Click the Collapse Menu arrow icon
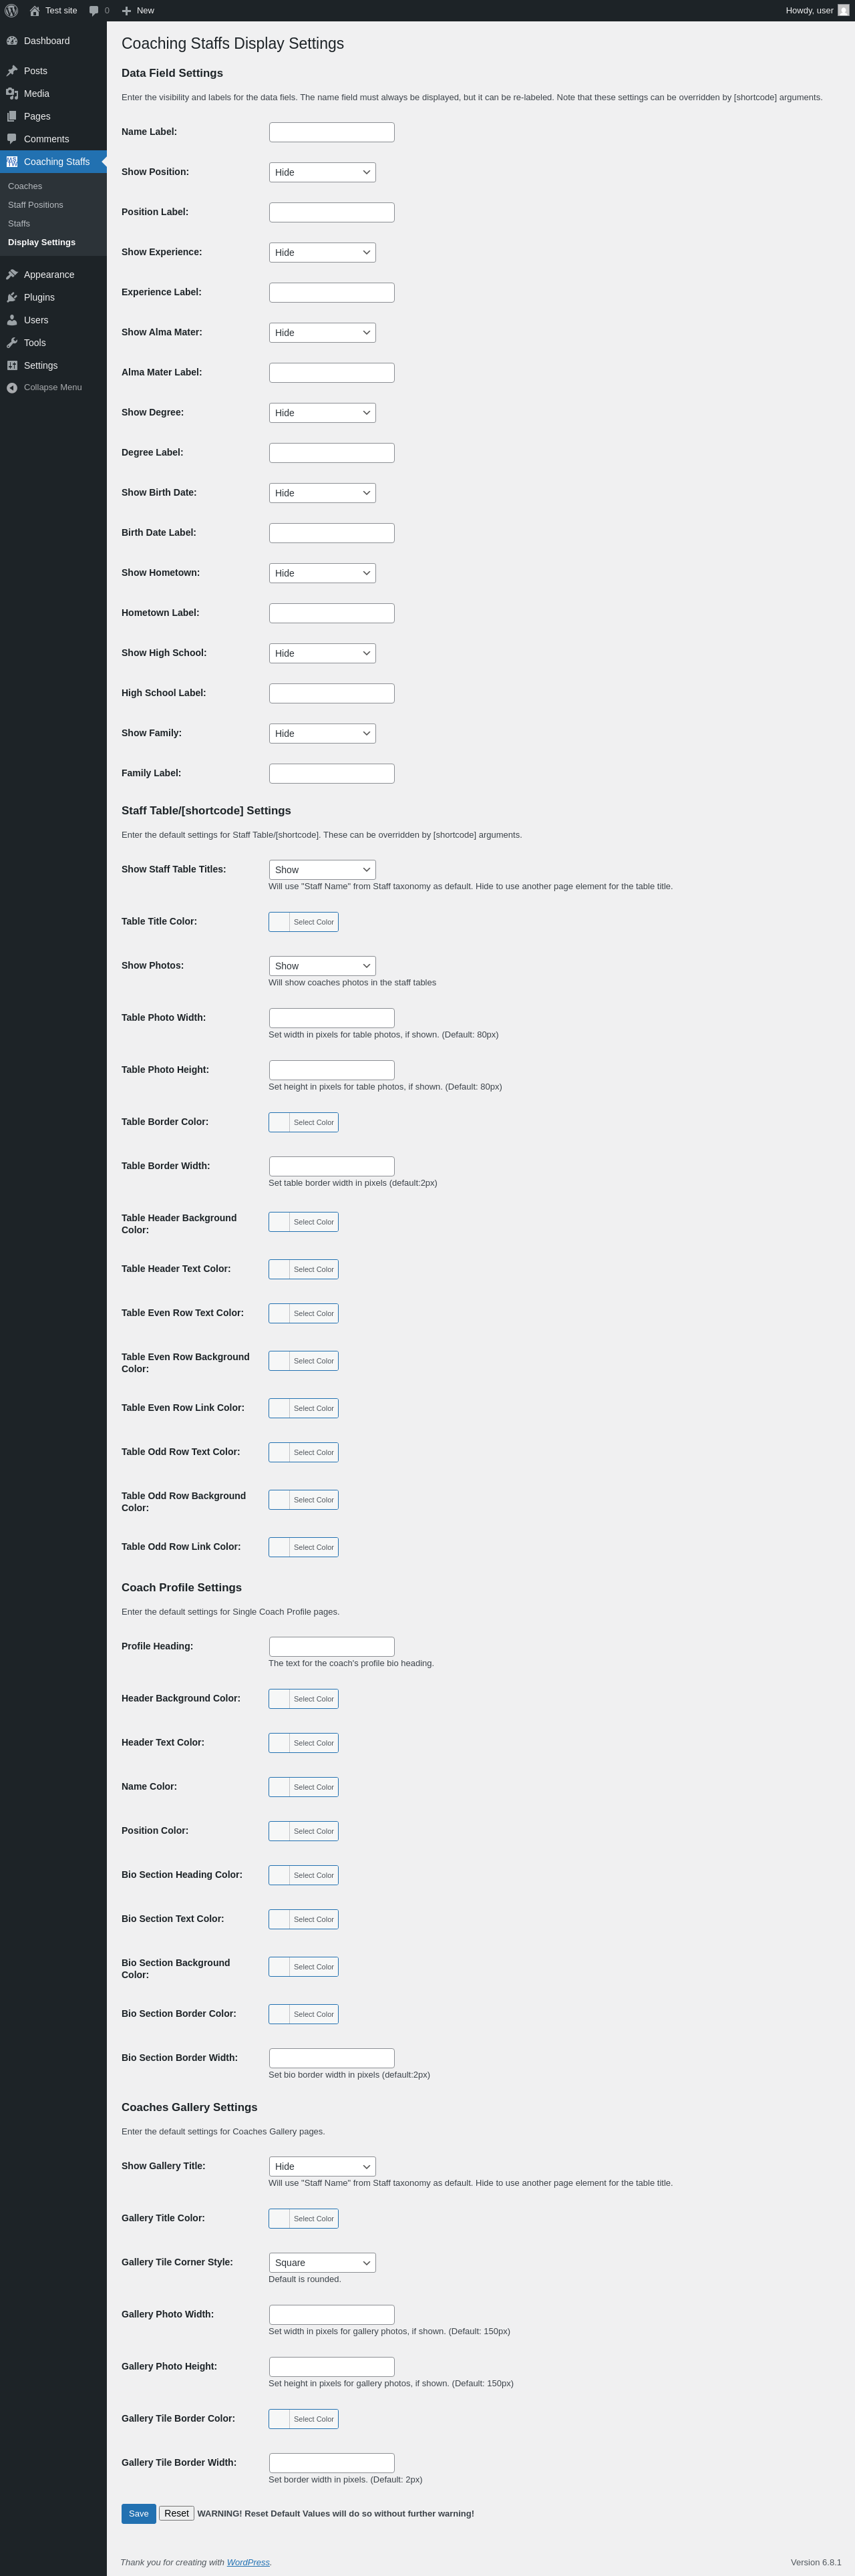Screen dimensions: 855x2576 pyautogui.click(x=12, y=388)
